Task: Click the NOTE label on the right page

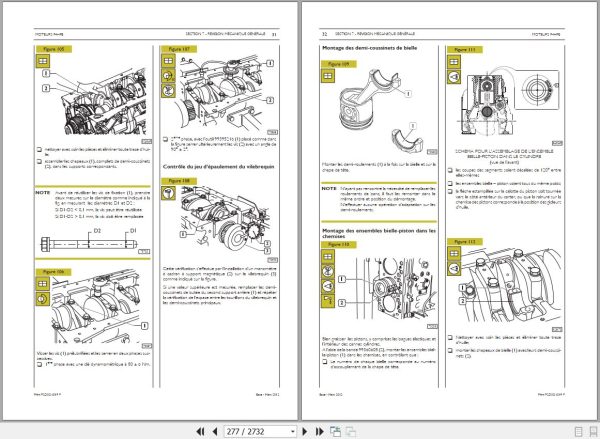Action: pyautogui.click(x=329, y=188)
